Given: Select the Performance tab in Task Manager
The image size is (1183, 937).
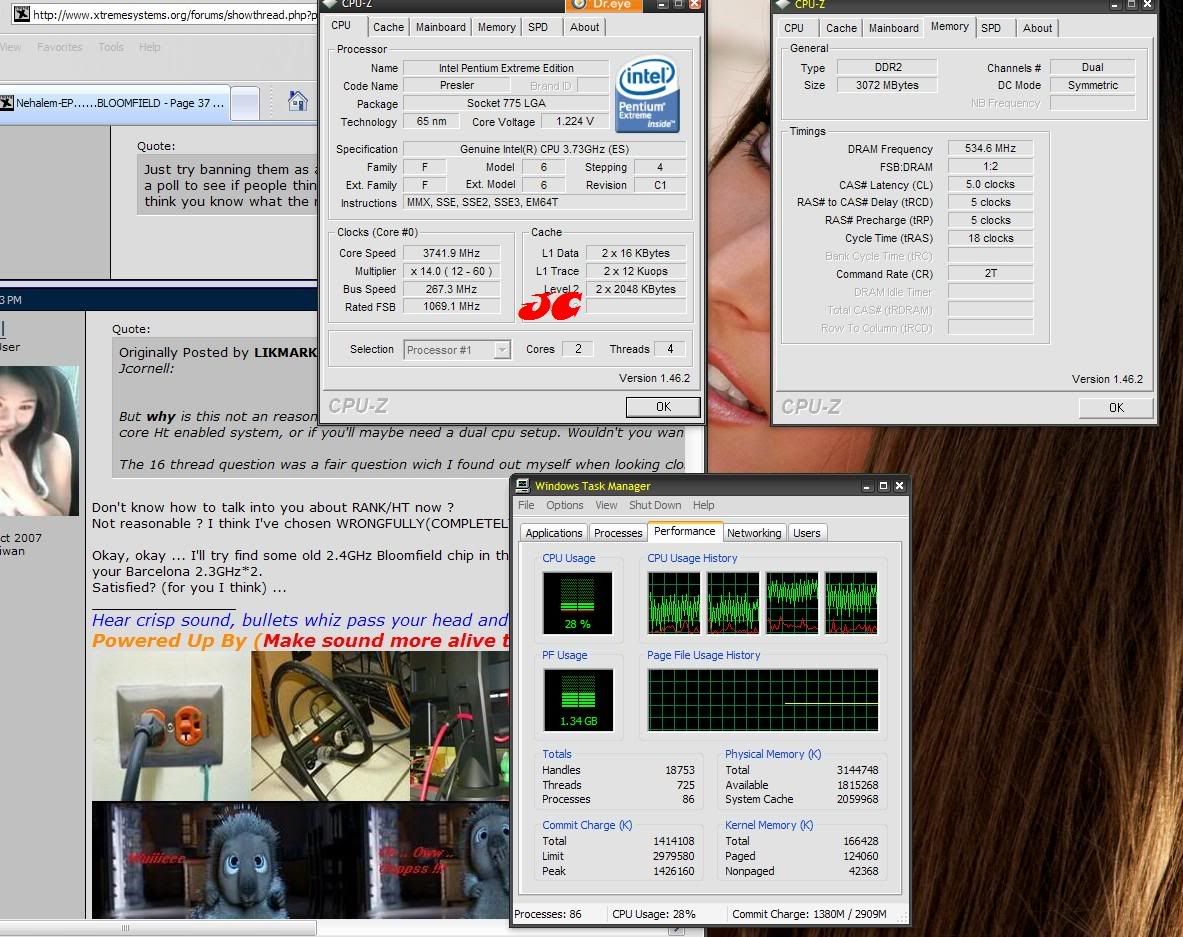Looking at the screenshot, I should [x=684, y=531].
